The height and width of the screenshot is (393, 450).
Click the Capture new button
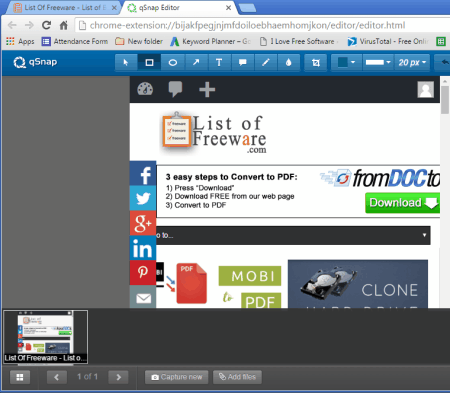[177, 377]
